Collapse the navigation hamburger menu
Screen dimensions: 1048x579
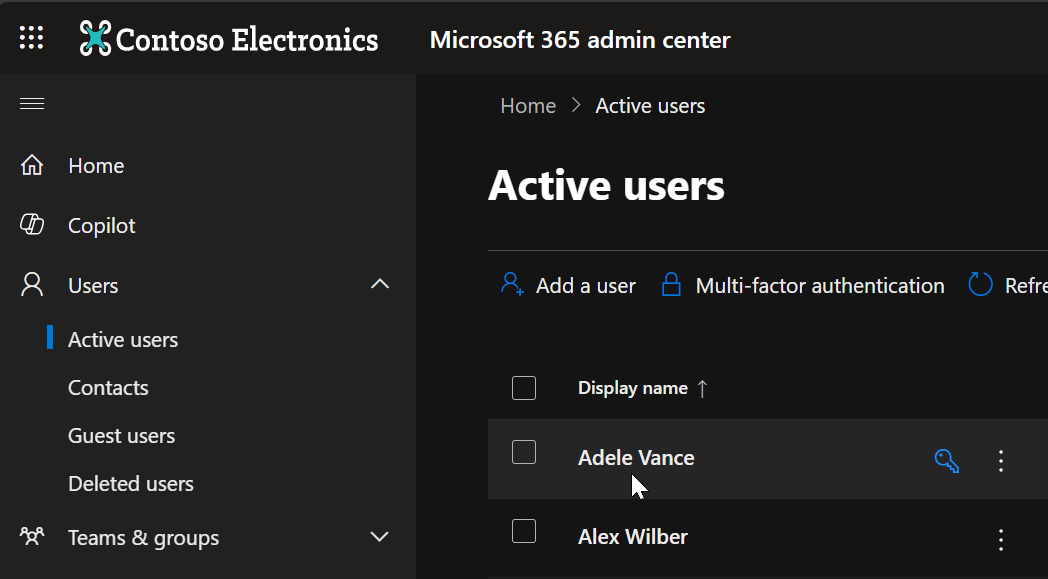(x=32, y=104)
